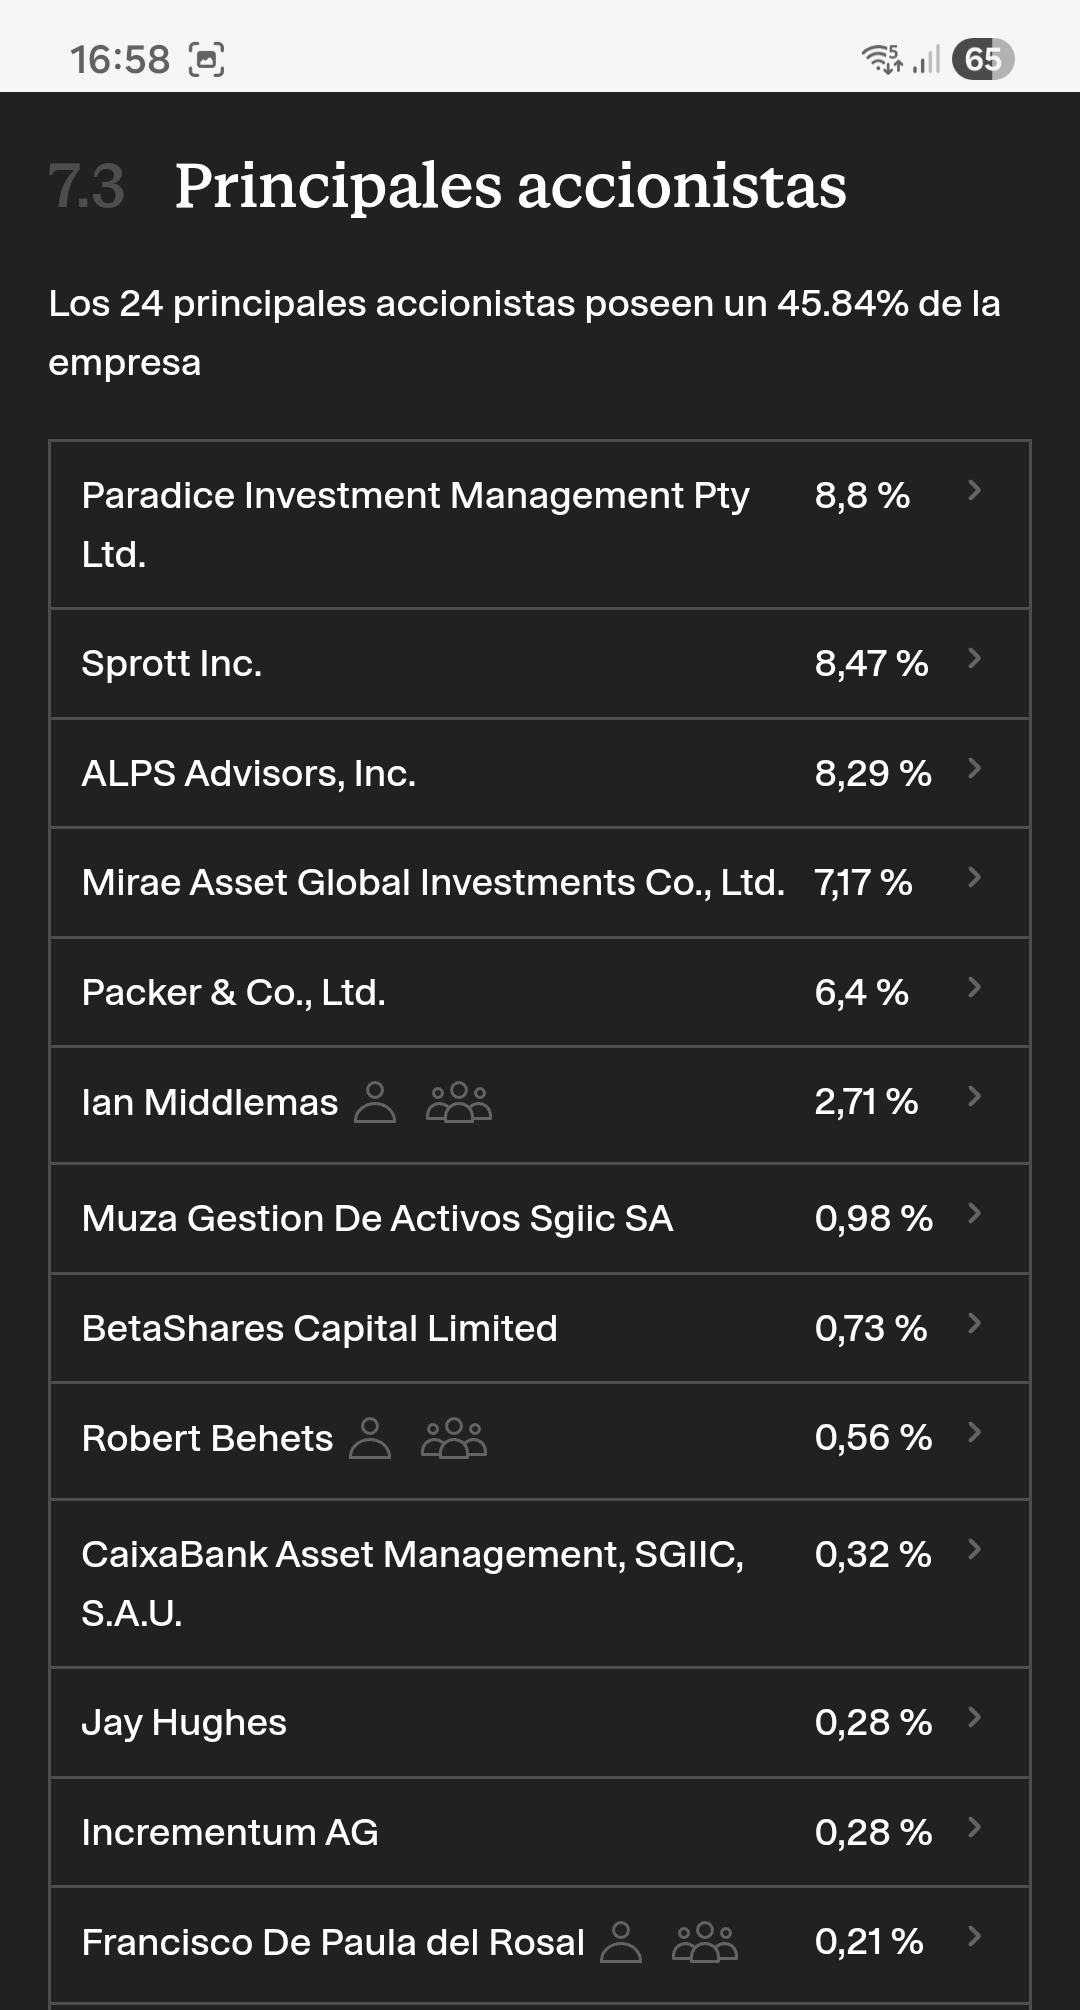The width and height of the screenshot is (1080, 2010).
Task: Select CaixaBank Asset Management, SGIIC, S.A.U.
Action: coord(540,1584)
